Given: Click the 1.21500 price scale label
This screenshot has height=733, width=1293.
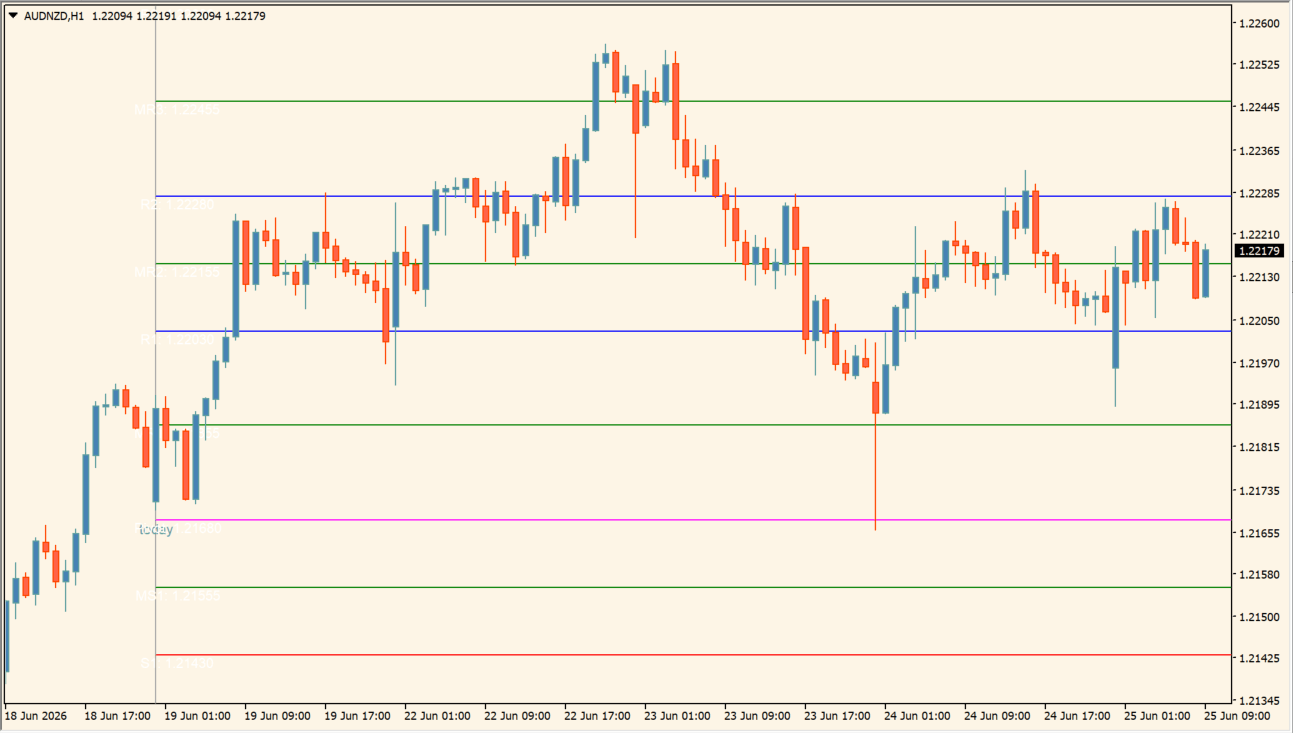Looking at the screenshot, I should pos(1258,617).
